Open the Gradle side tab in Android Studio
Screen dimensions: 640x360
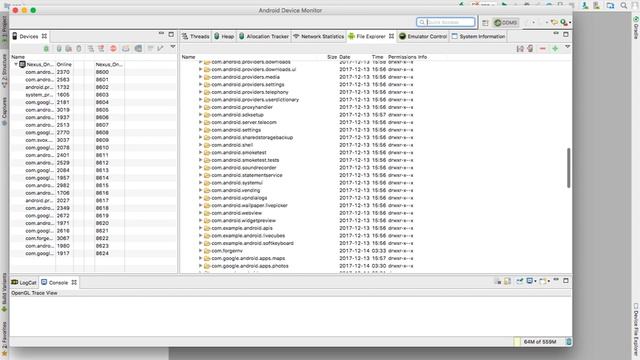pos(636,28)
